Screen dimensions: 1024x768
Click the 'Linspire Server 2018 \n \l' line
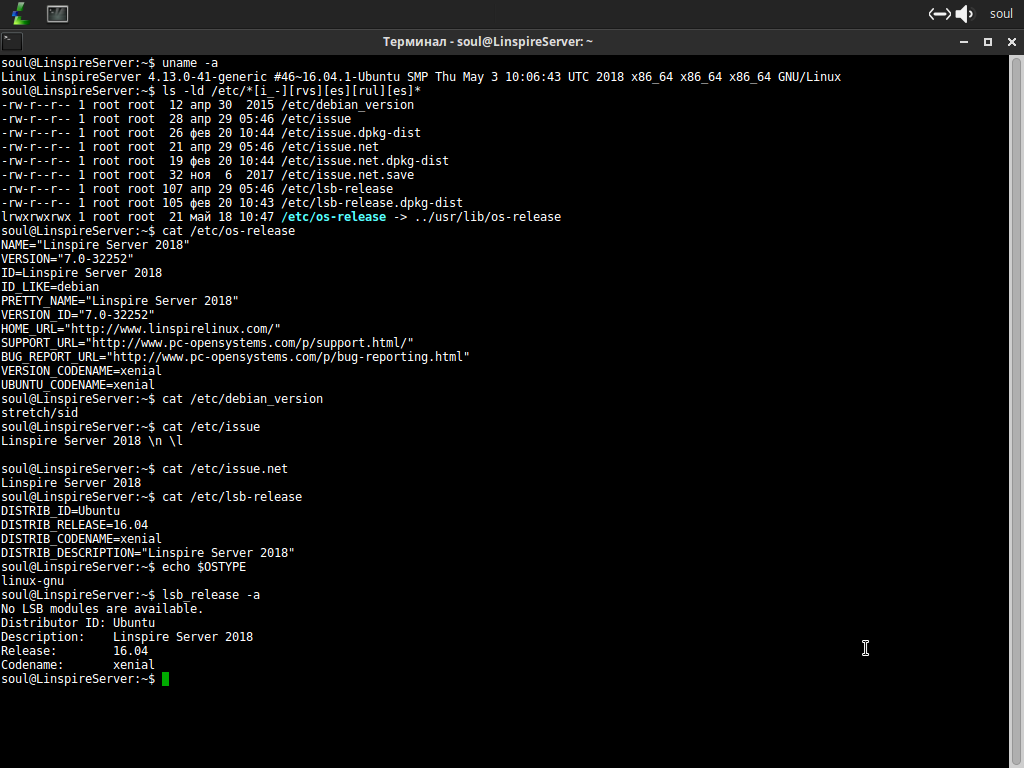pos(92,441)
